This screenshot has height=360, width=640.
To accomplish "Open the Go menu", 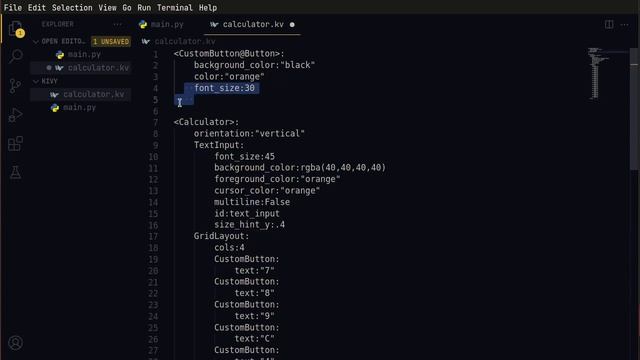I will (x=127, y=8).
